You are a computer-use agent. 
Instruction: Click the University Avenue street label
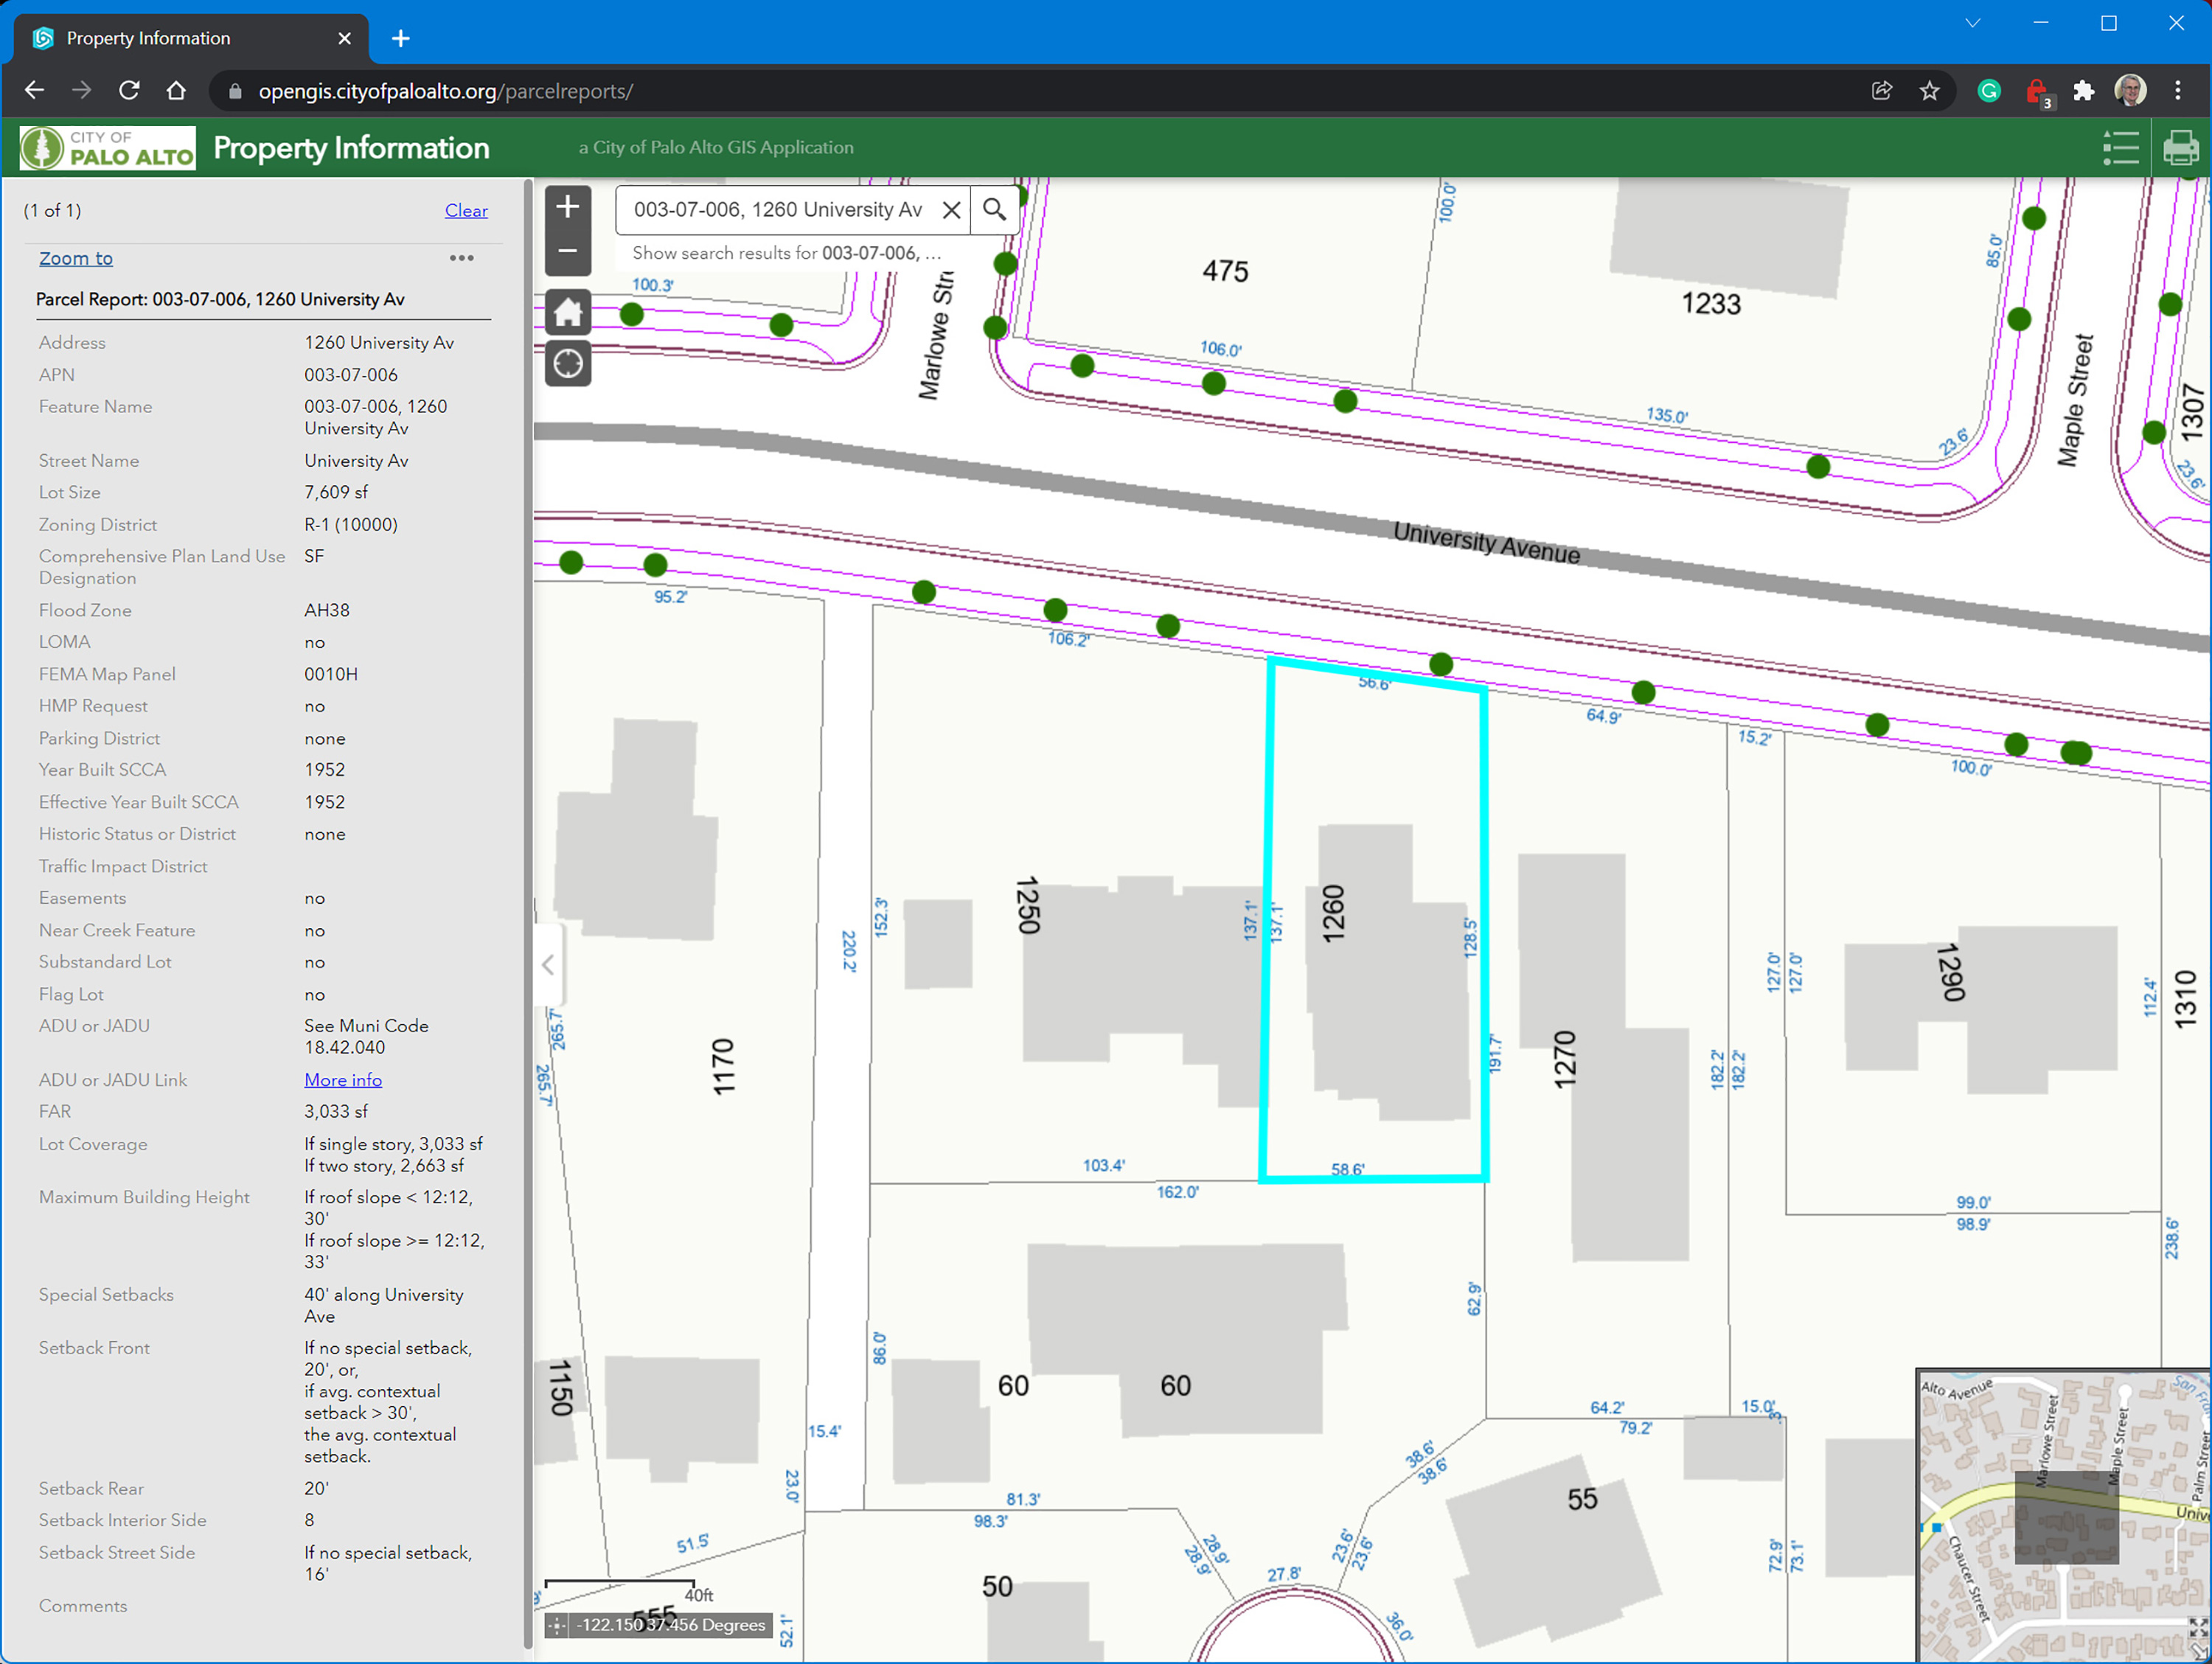(1487, 543)
